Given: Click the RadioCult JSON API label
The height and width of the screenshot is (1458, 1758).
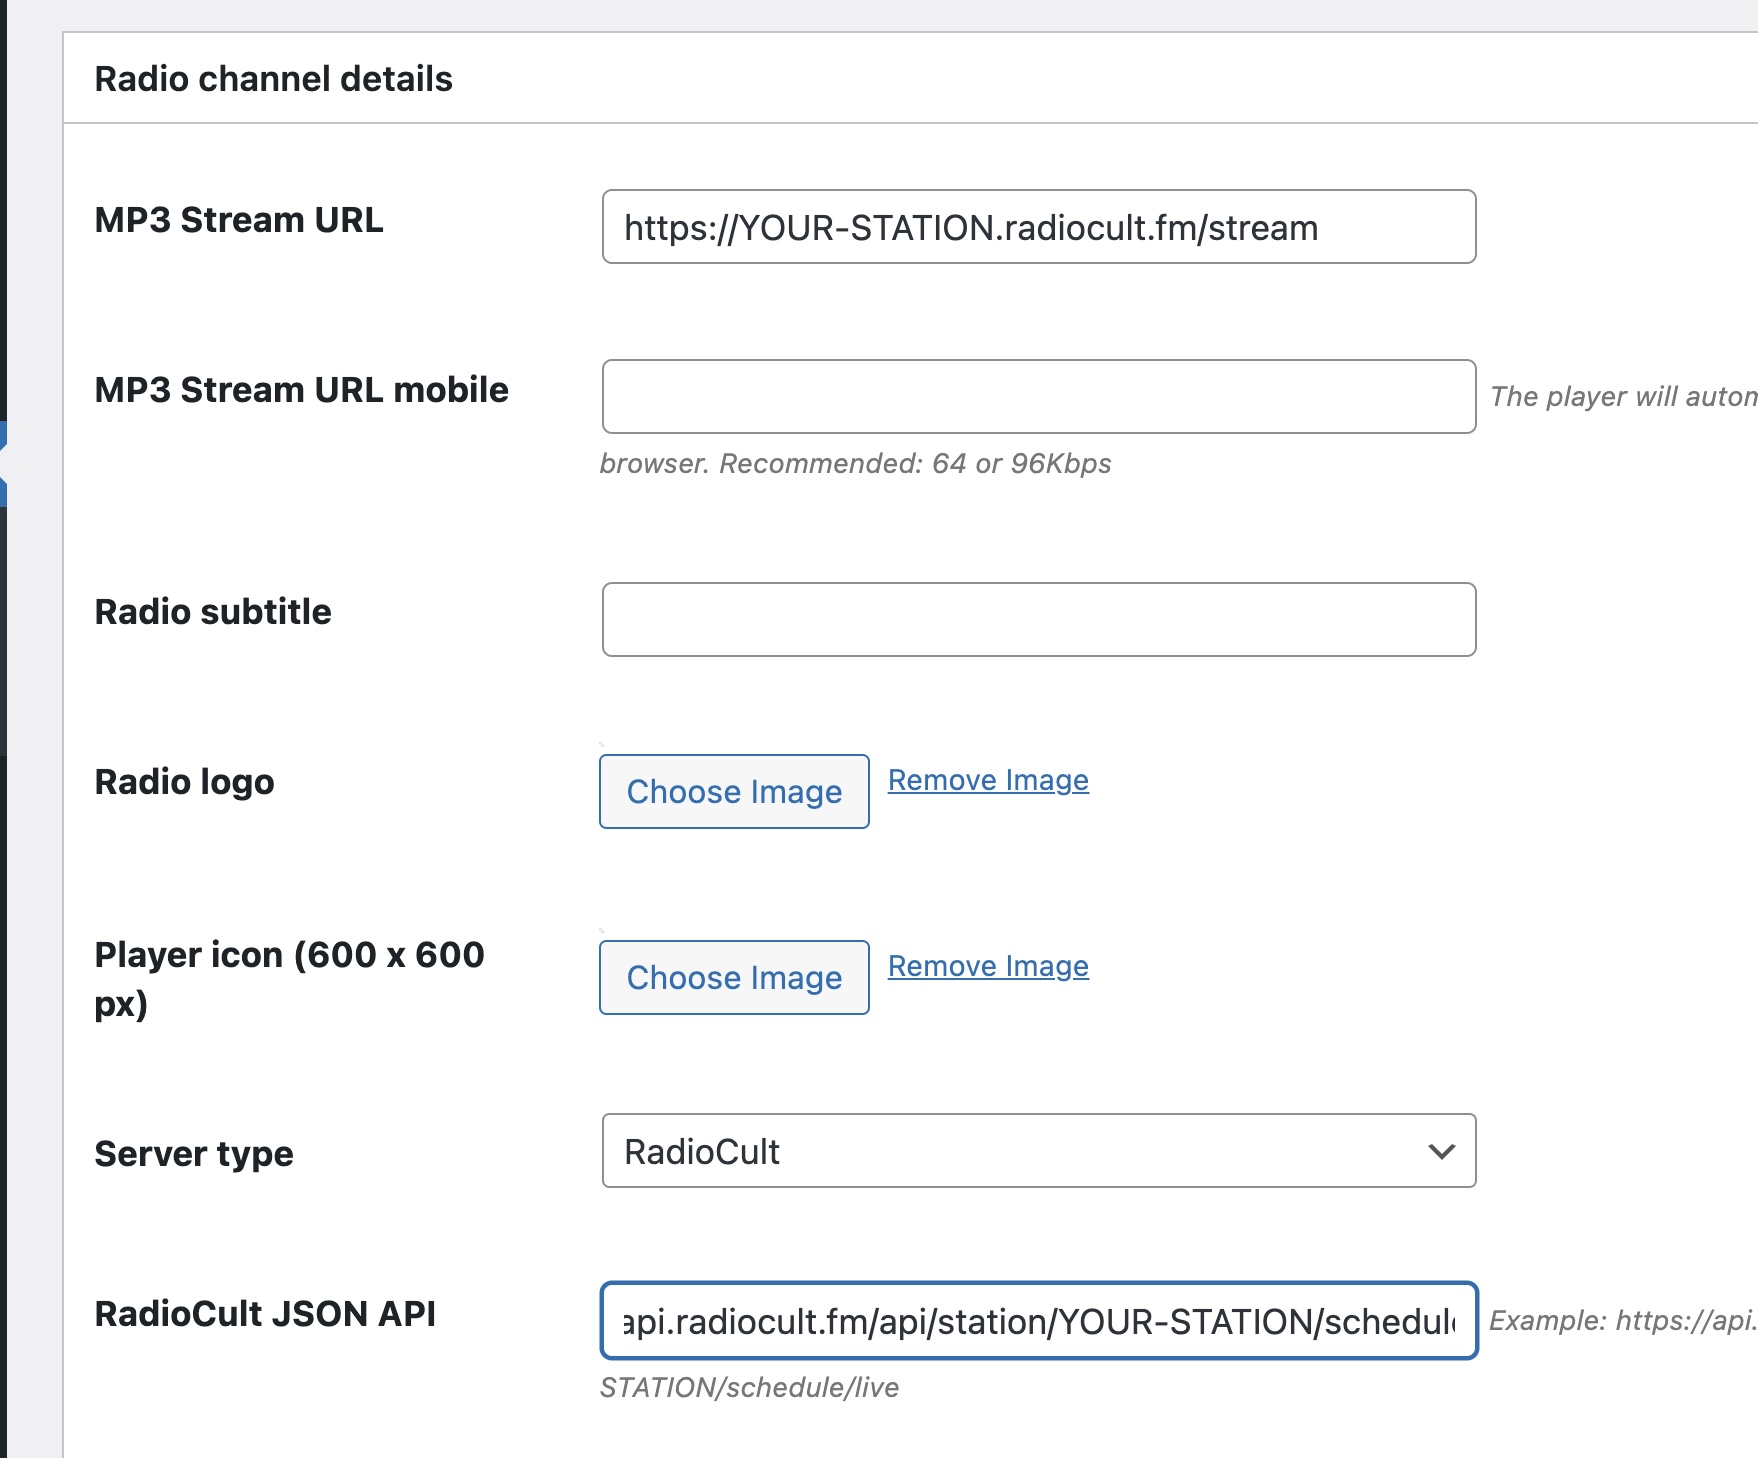Looking at the screenshot, I should 265,1314.
